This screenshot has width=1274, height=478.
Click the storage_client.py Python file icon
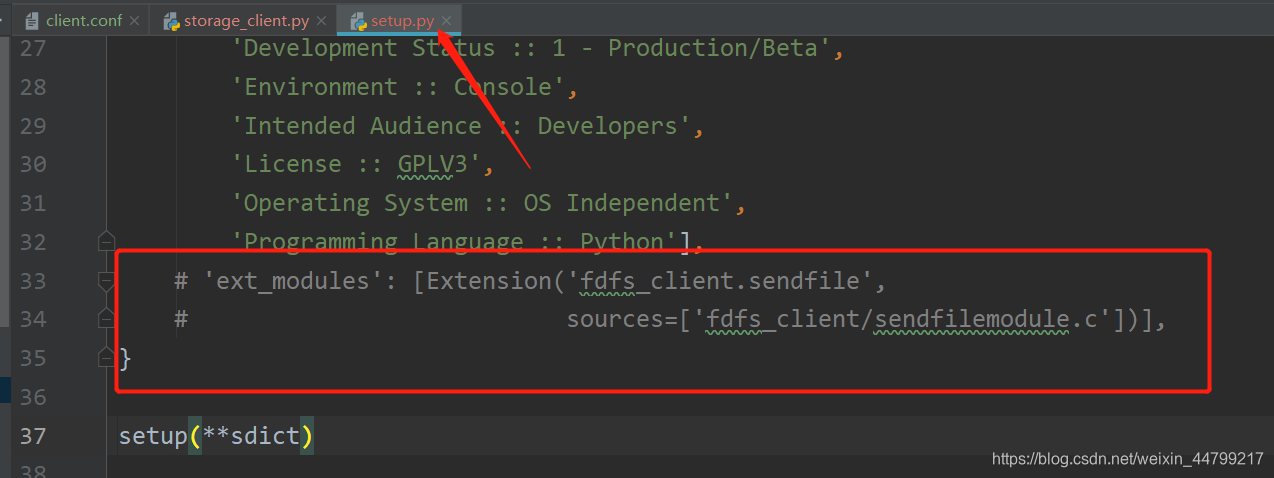click(x=171, y=20)
